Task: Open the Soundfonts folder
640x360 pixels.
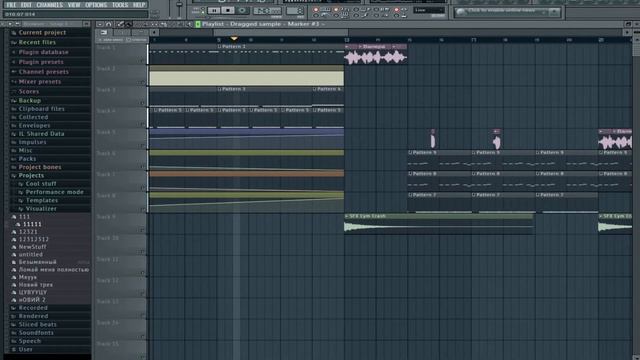Action: [36, 333]
